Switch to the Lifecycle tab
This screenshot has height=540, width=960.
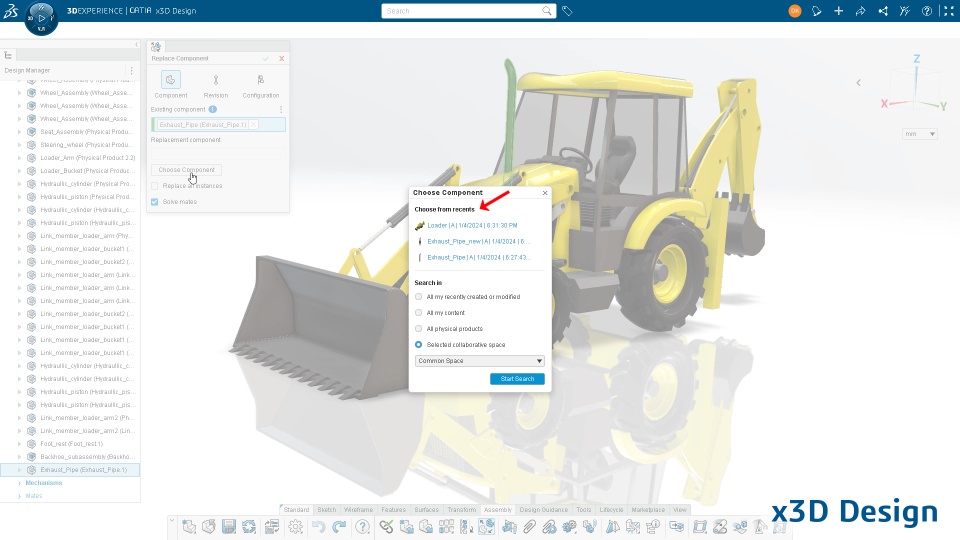click(611, 509)
